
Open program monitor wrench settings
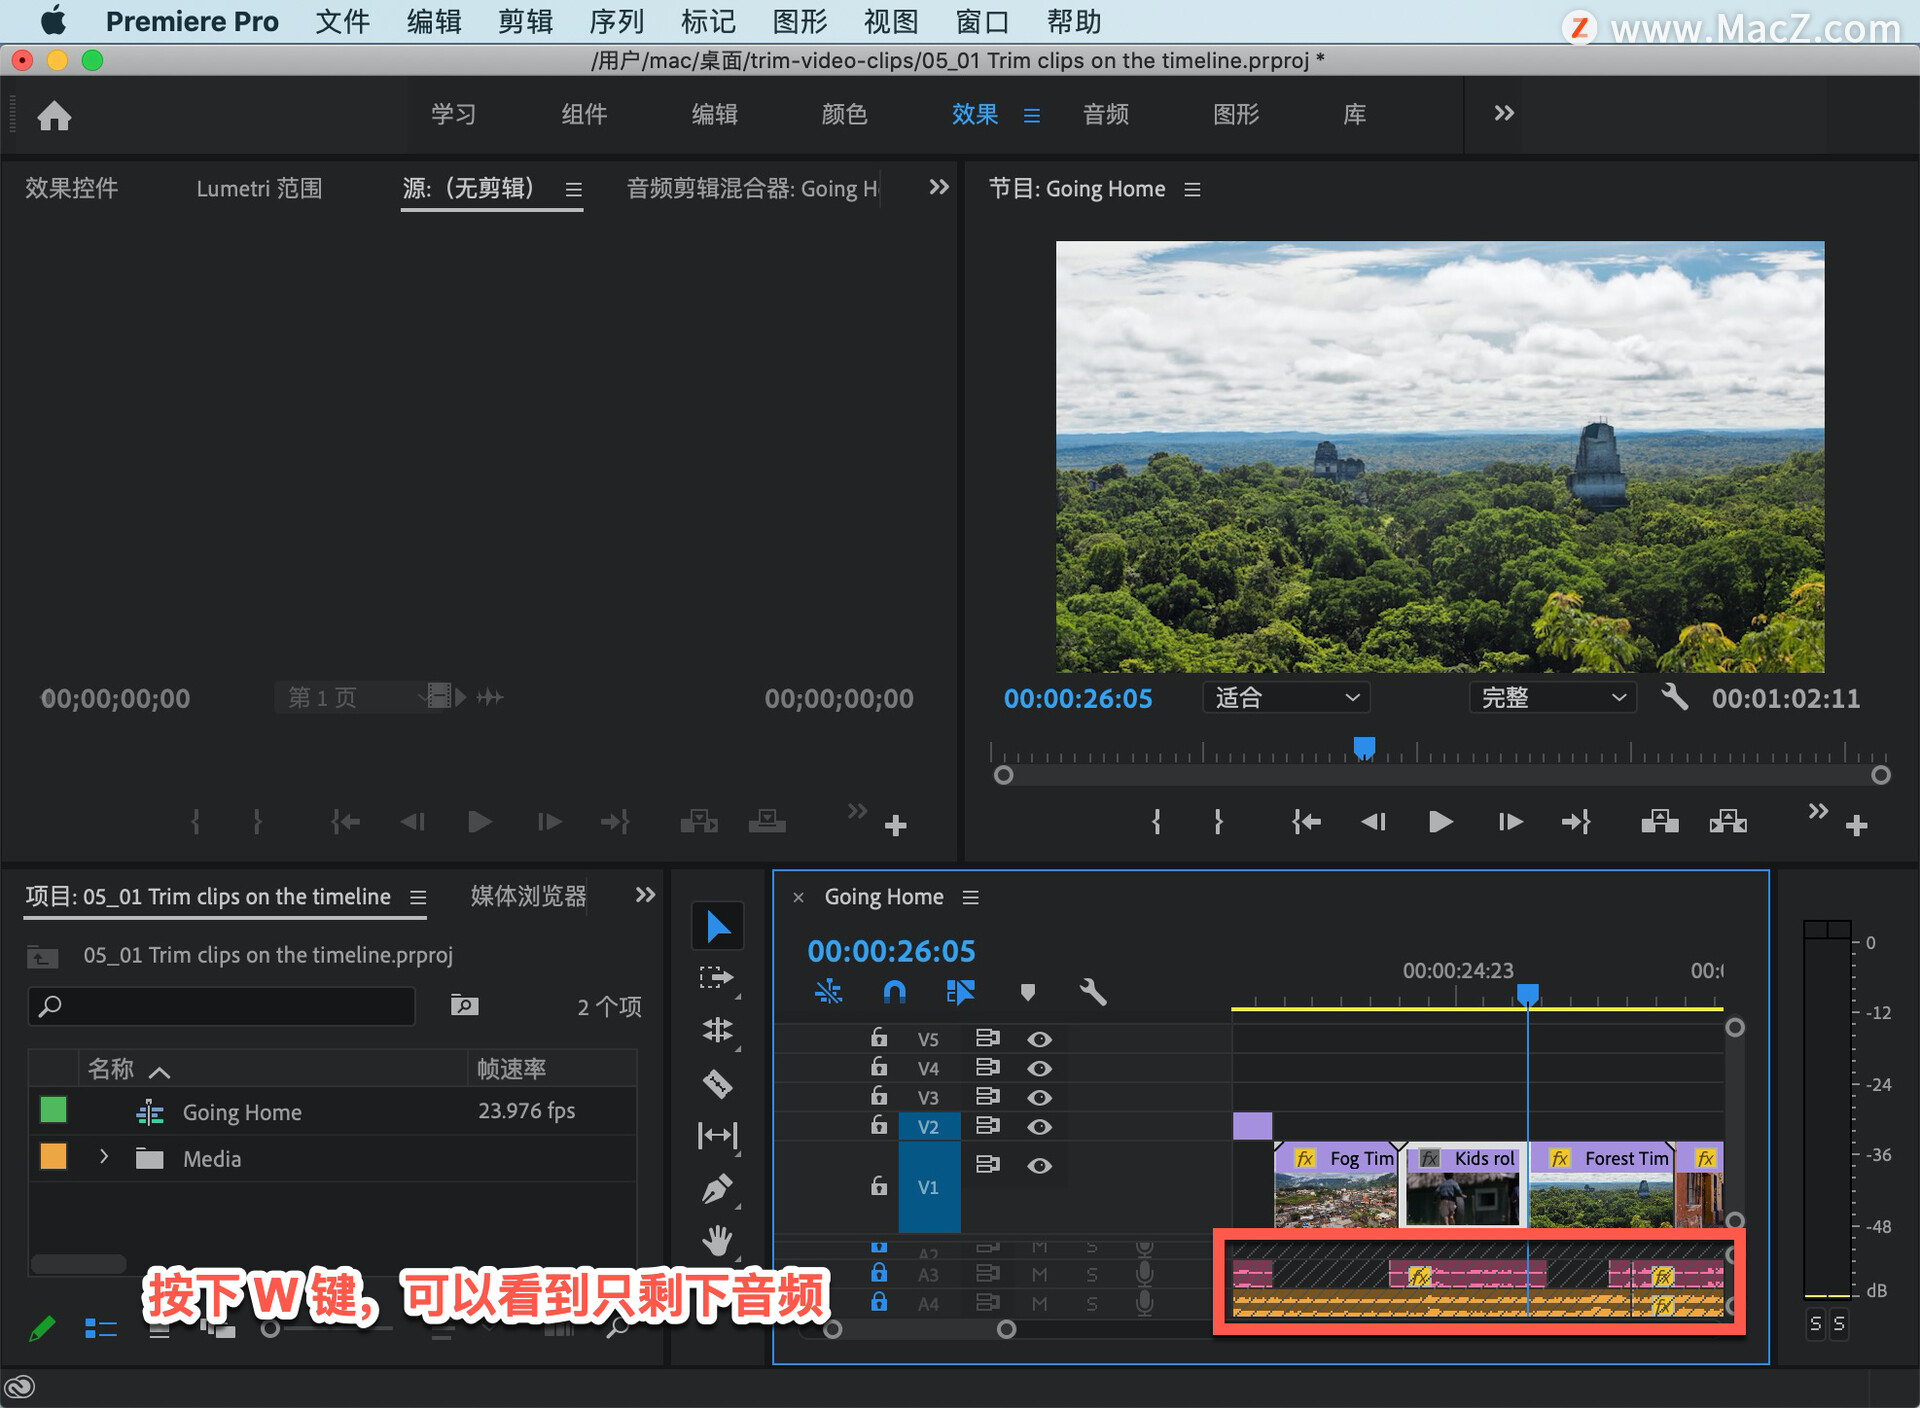[1674, 697]
